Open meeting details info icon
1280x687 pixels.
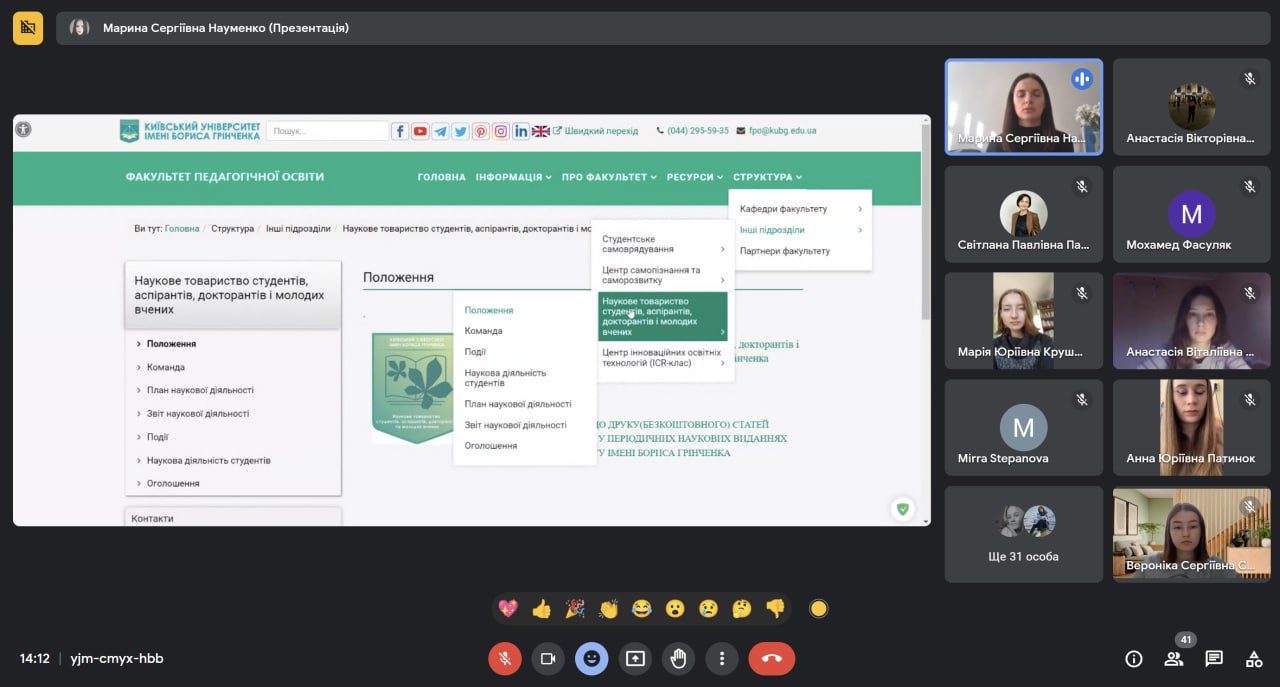tap(1133, 658)
